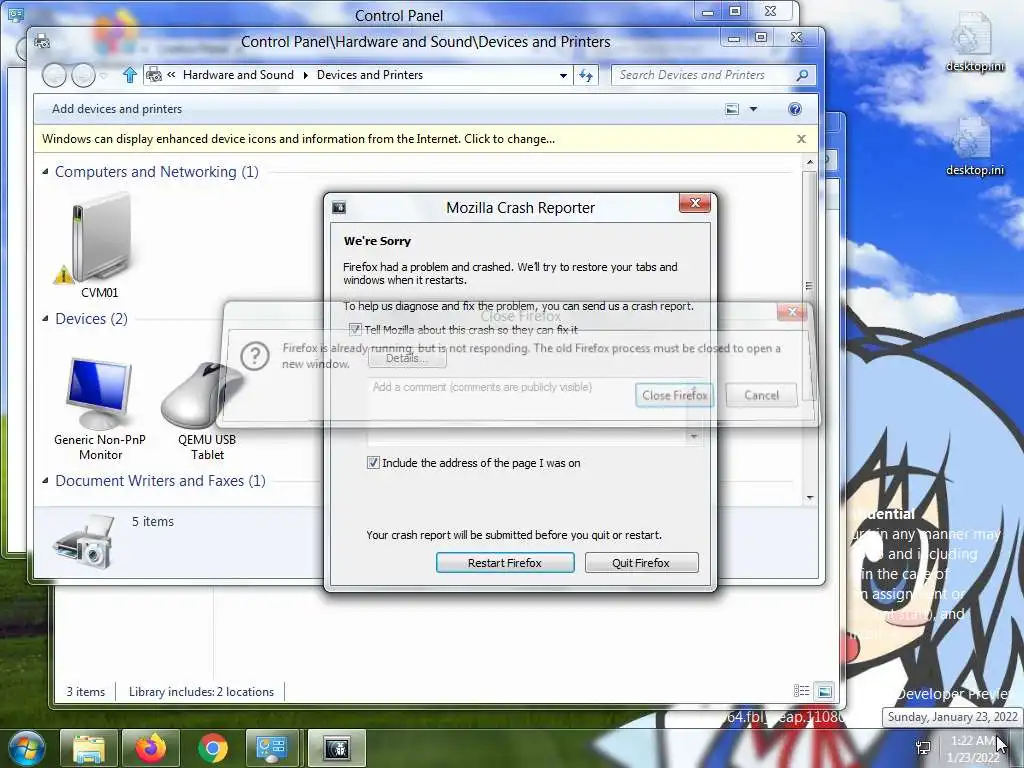
Task: Select the CVM01 computer icon
Action: (99, 246)
